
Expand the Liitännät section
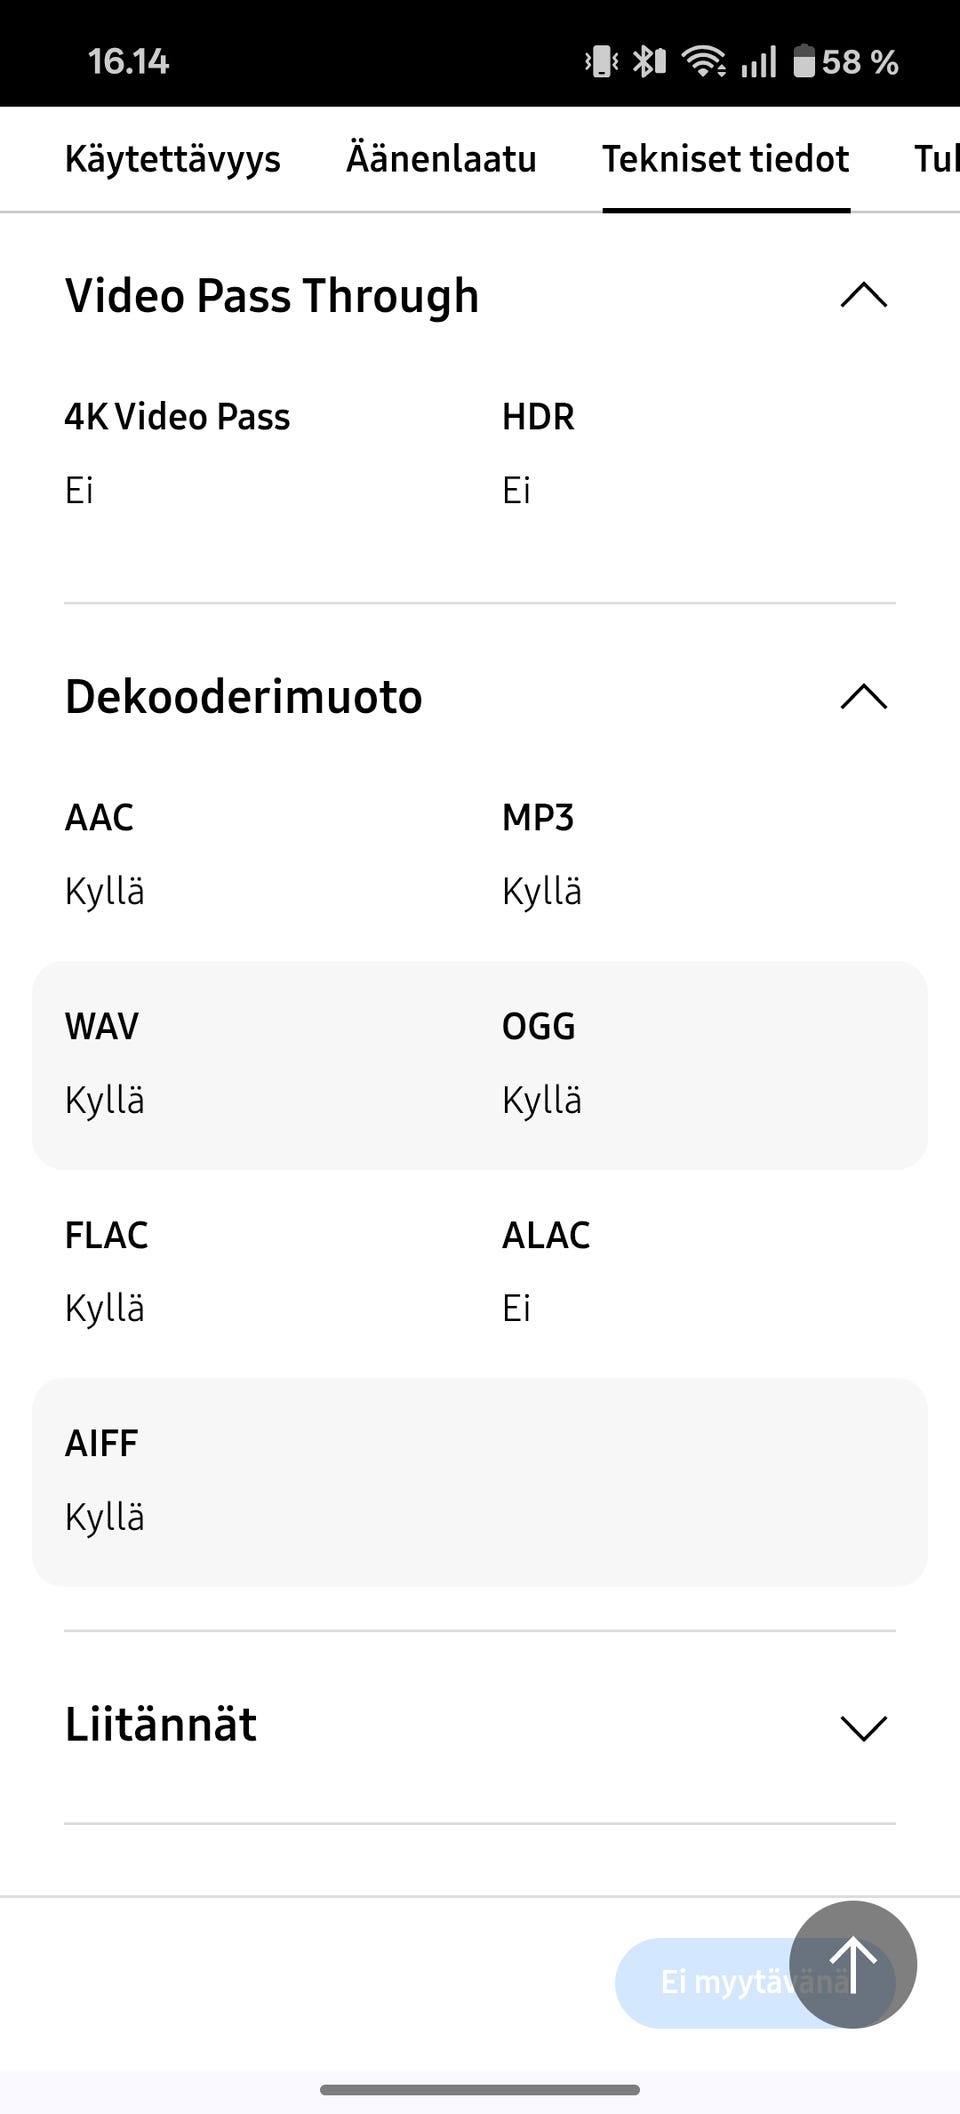tap(863, 1726)
